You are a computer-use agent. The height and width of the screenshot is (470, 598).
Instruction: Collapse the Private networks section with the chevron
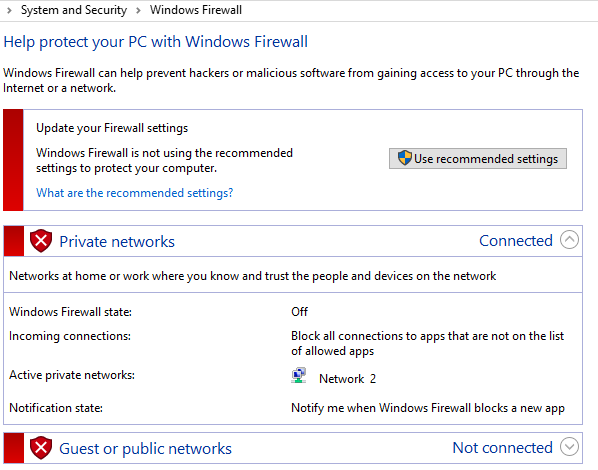pyautogui.click(x=569, y=240)
